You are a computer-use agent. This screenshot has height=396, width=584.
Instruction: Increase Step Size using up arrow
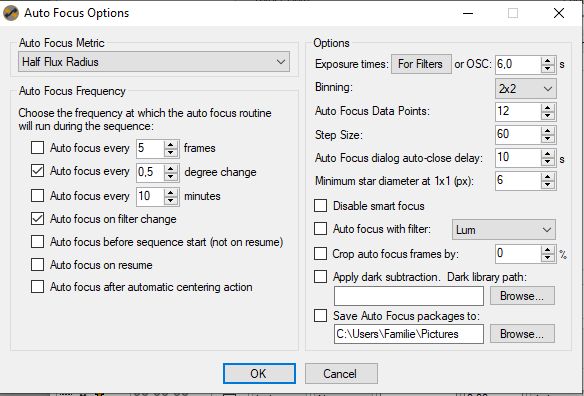click(x=548, y=131)
